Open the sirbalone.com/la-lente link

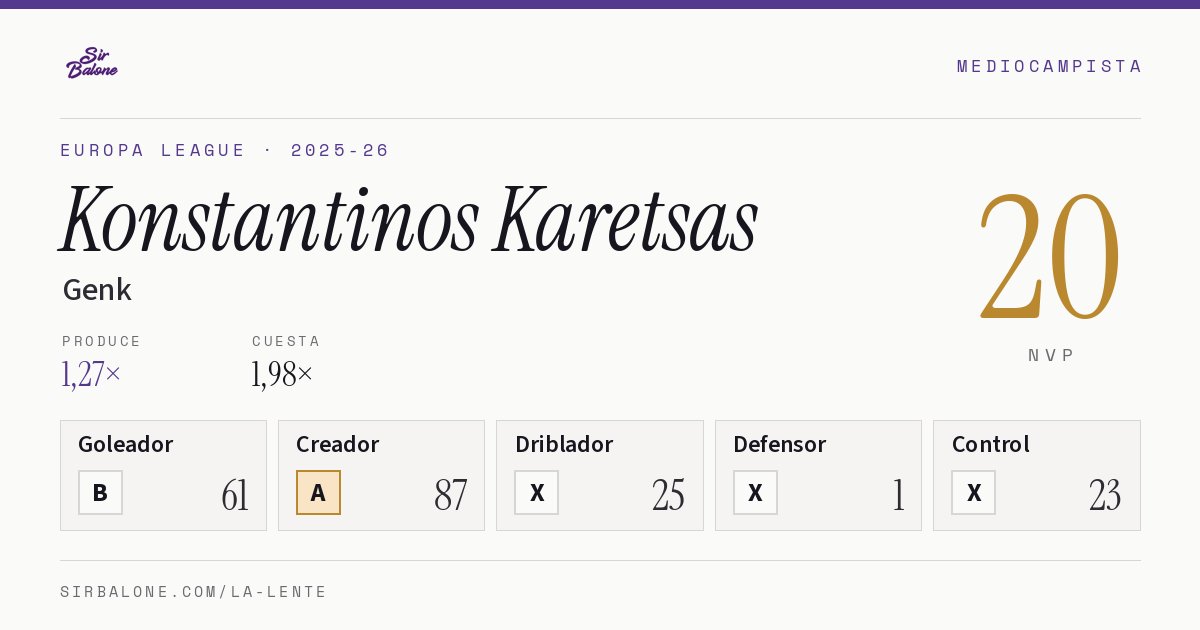(x=194, y=592)
